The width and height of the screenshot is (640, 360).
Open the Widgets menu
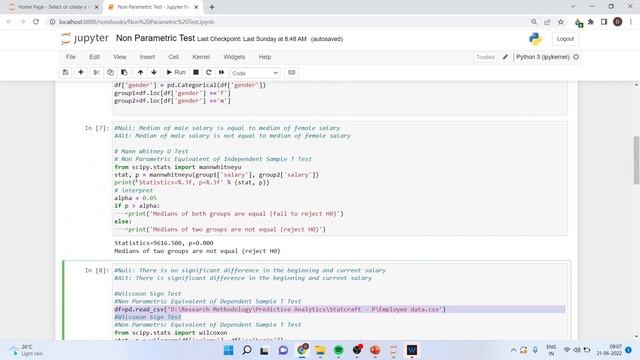(x=234, y=57)
